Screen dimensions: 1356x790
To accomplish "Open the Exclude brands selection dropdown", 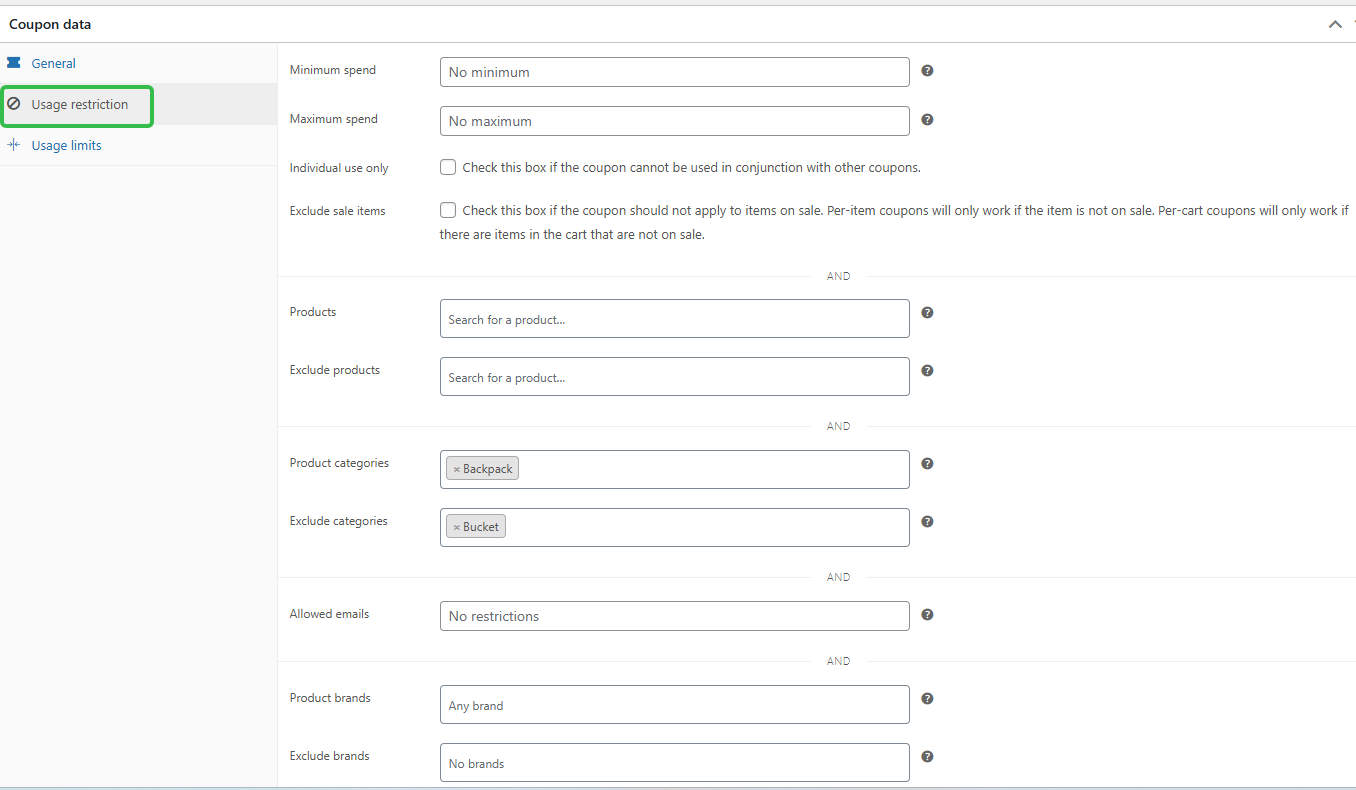I will point(674,762).
